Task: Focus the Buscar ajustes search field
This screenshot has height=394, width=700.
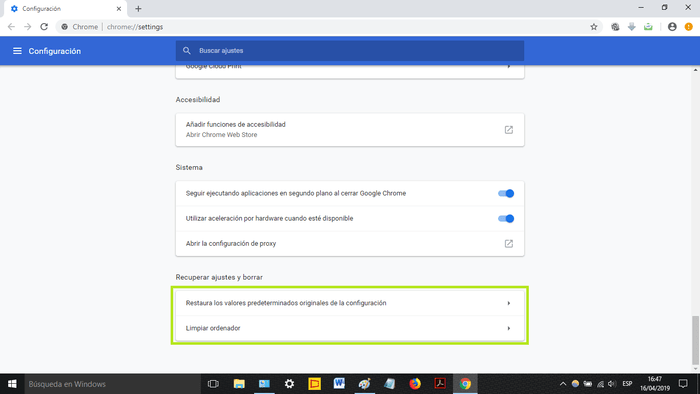Action: 350,51
